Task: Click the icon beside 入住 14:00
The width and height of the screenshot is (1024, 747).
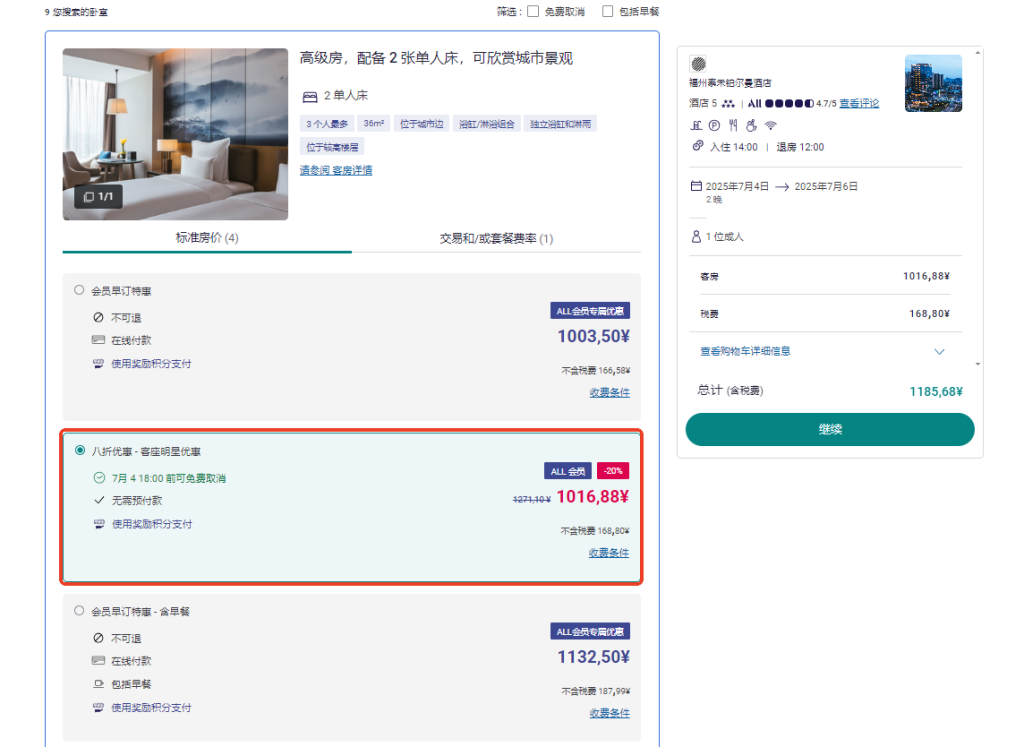Action: tap(697, 146)
